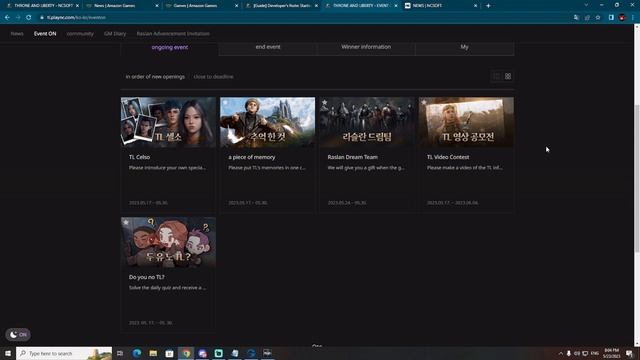Screen dimensions: 640x360
Task: Close the News | Amazon Games tab
Action: click(157, 6)
